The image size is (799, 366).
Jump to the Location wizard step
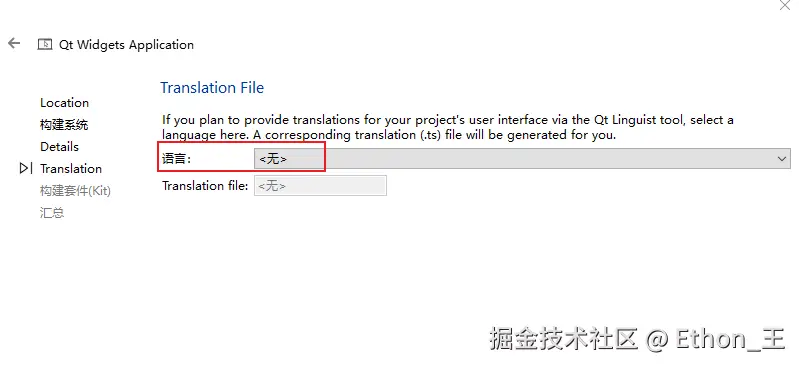coord(64,102)
